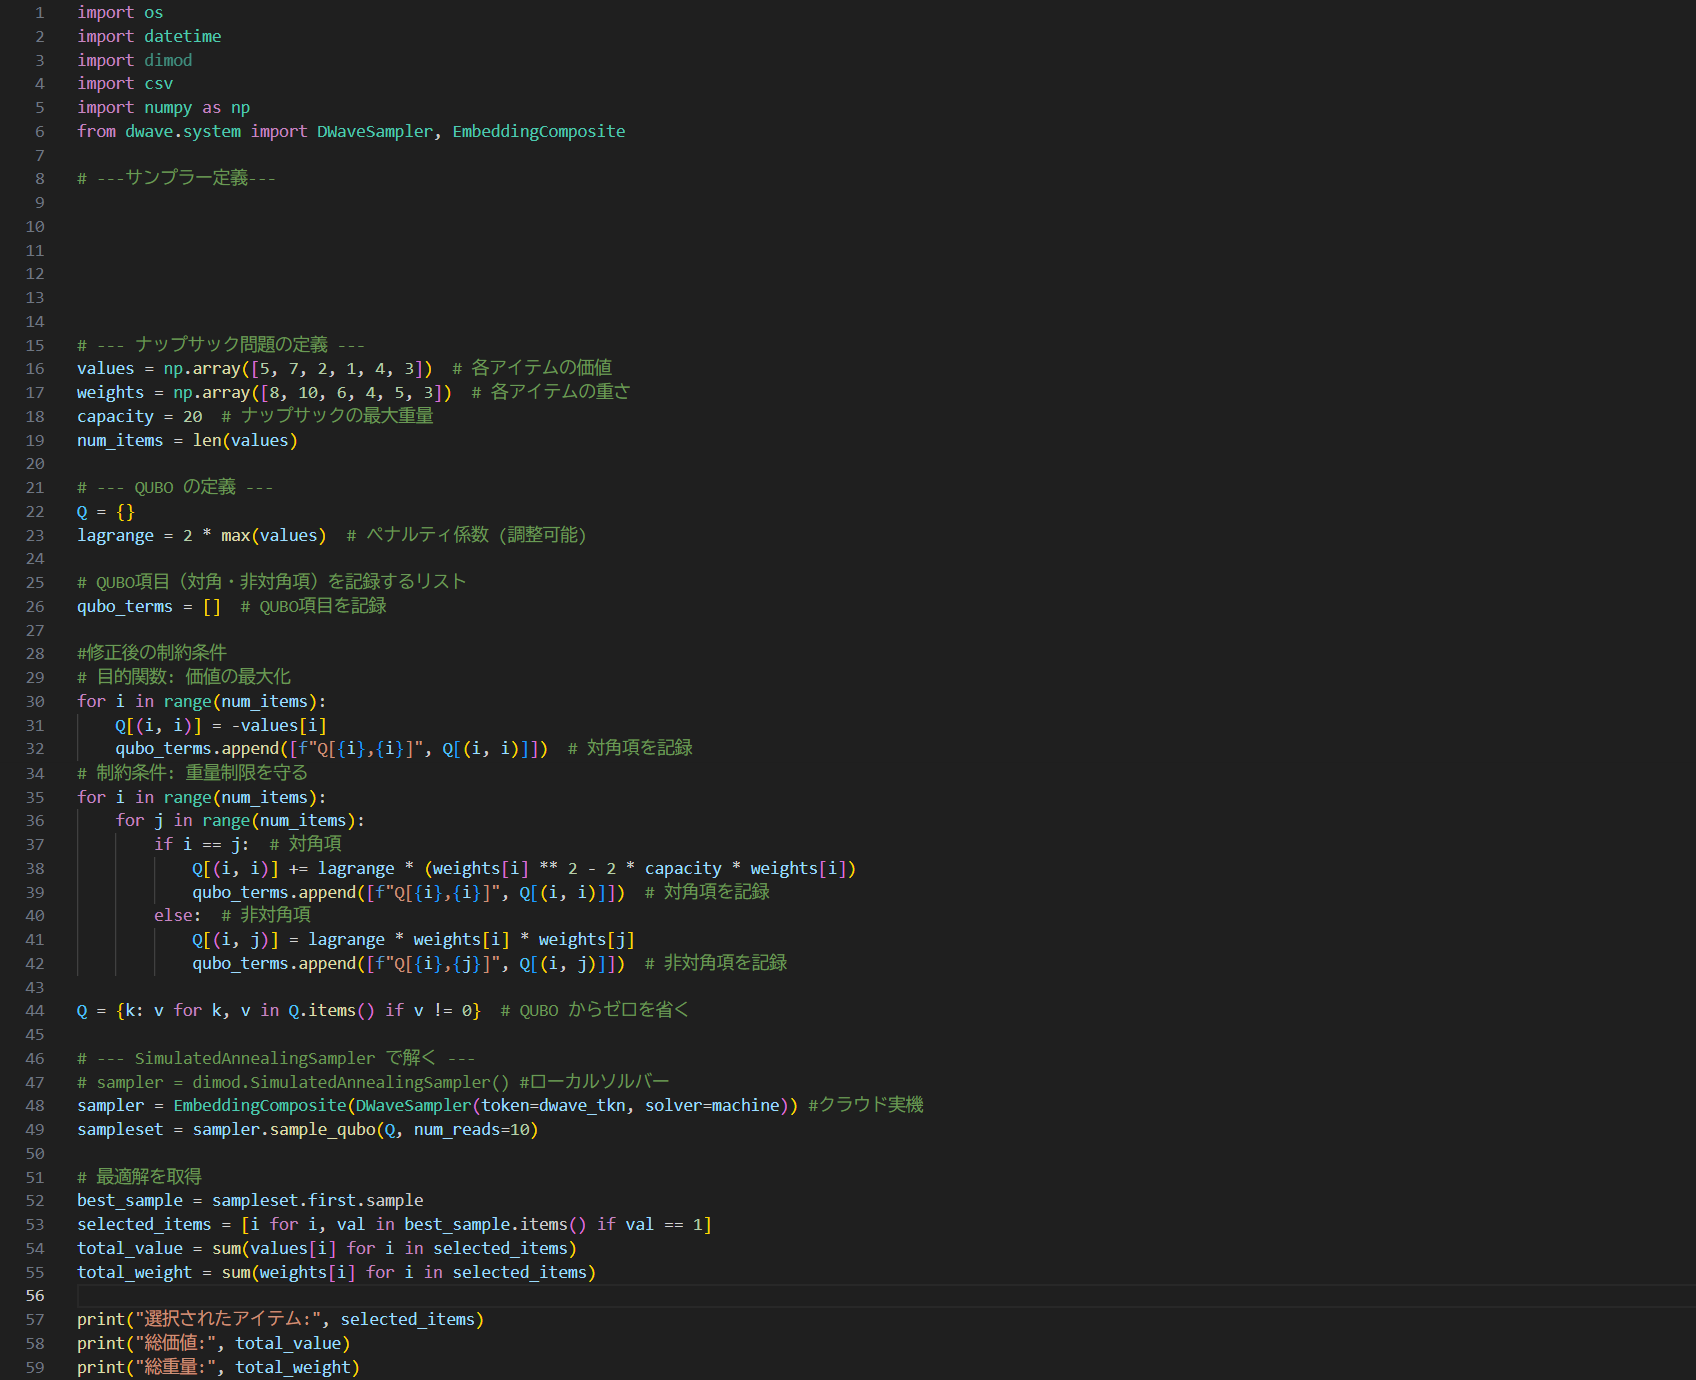Viewport: 1696px width, 1380px height.
Task: Click the 'num_items = len(values)' line
Action: (187, 441)
